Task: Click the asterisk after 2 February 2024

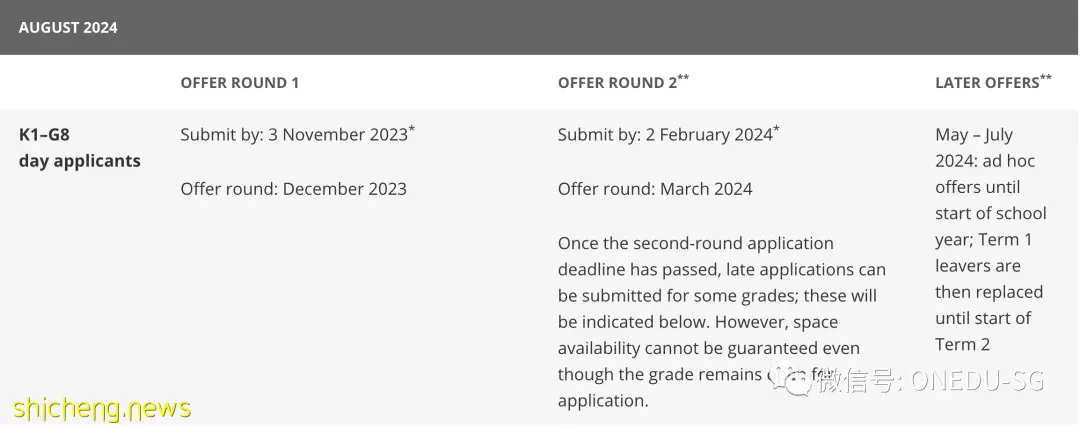Action: 776,129
